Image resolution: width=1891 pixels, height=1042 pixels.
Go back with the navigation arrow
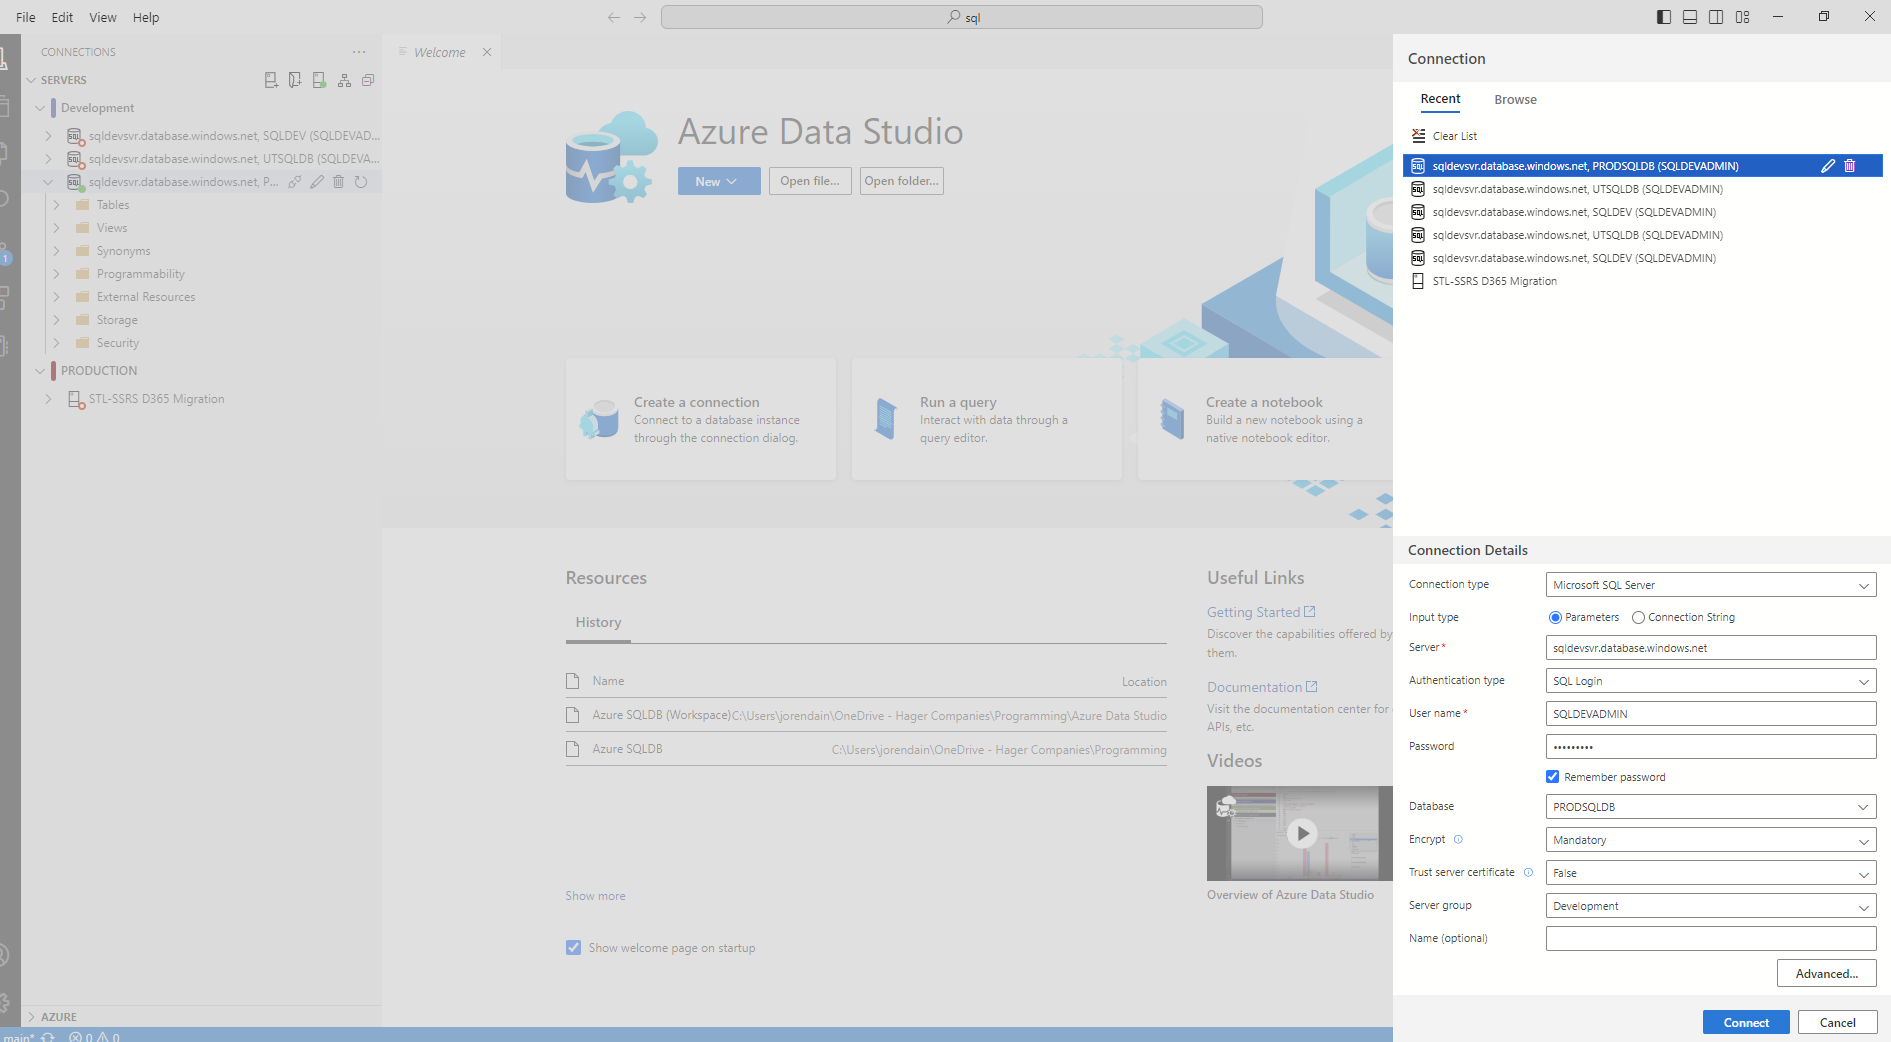(614, 17)
